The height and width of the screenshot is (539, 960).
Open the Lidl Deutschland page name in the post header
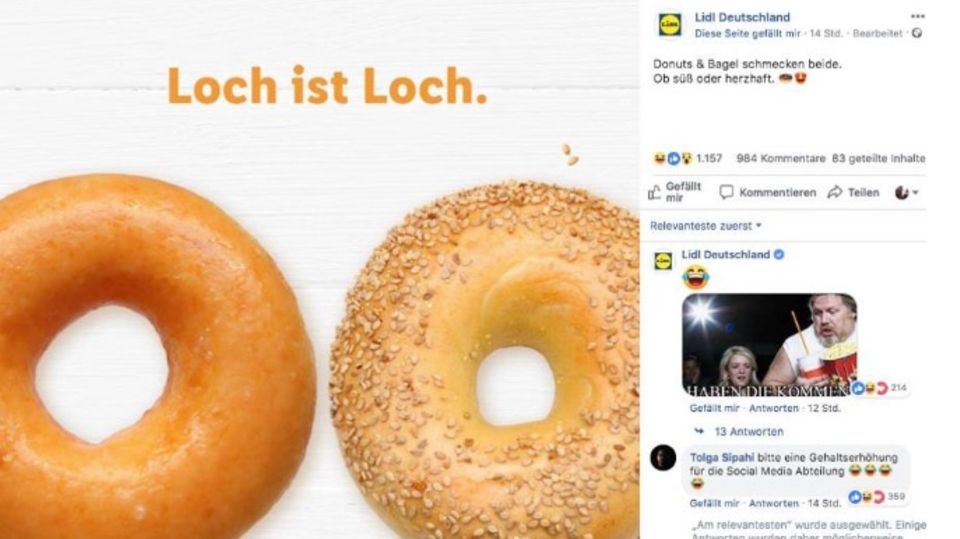coord(742,17)
